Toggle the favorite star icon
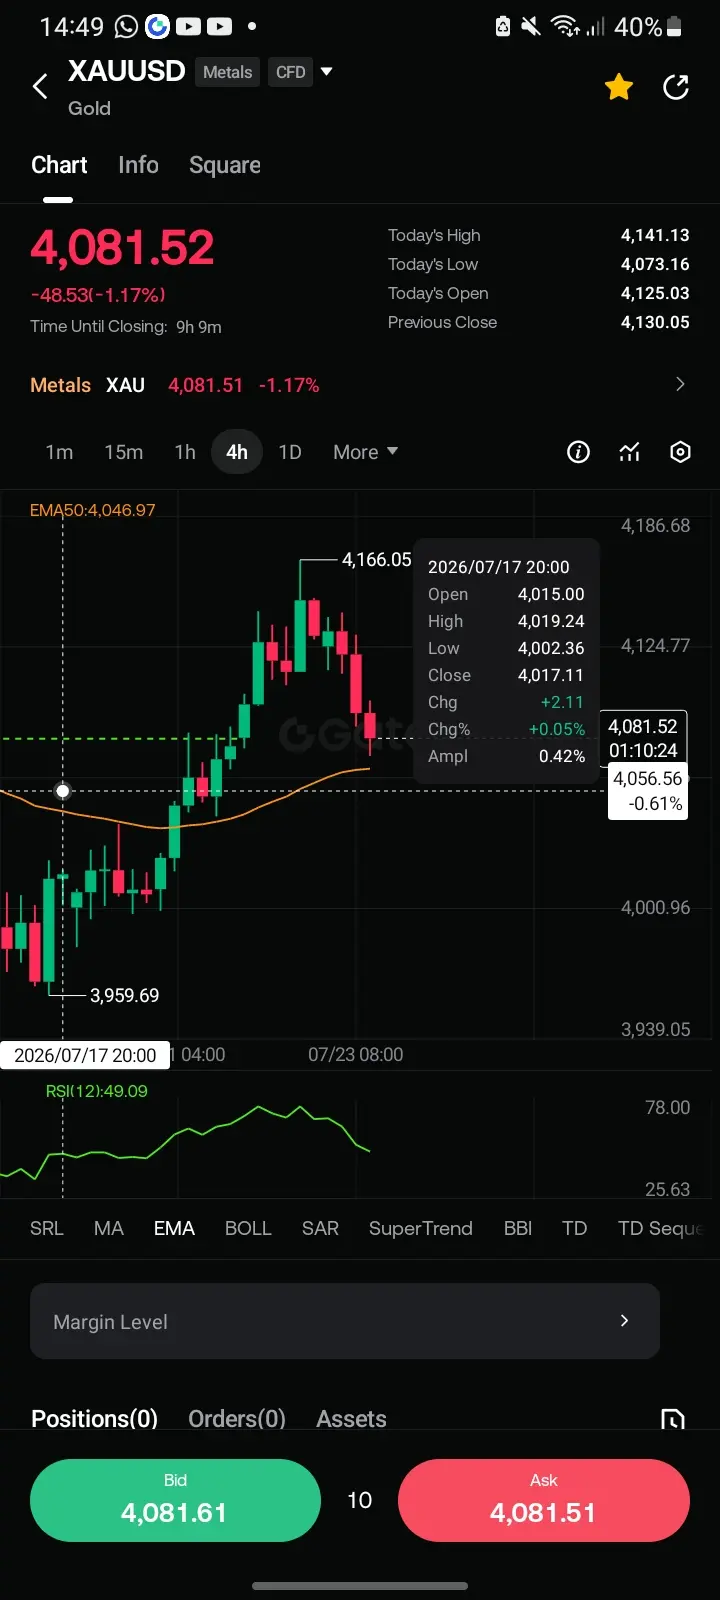Image resolution: width=720 pixels, height=1600 pixels. point(619,87)
